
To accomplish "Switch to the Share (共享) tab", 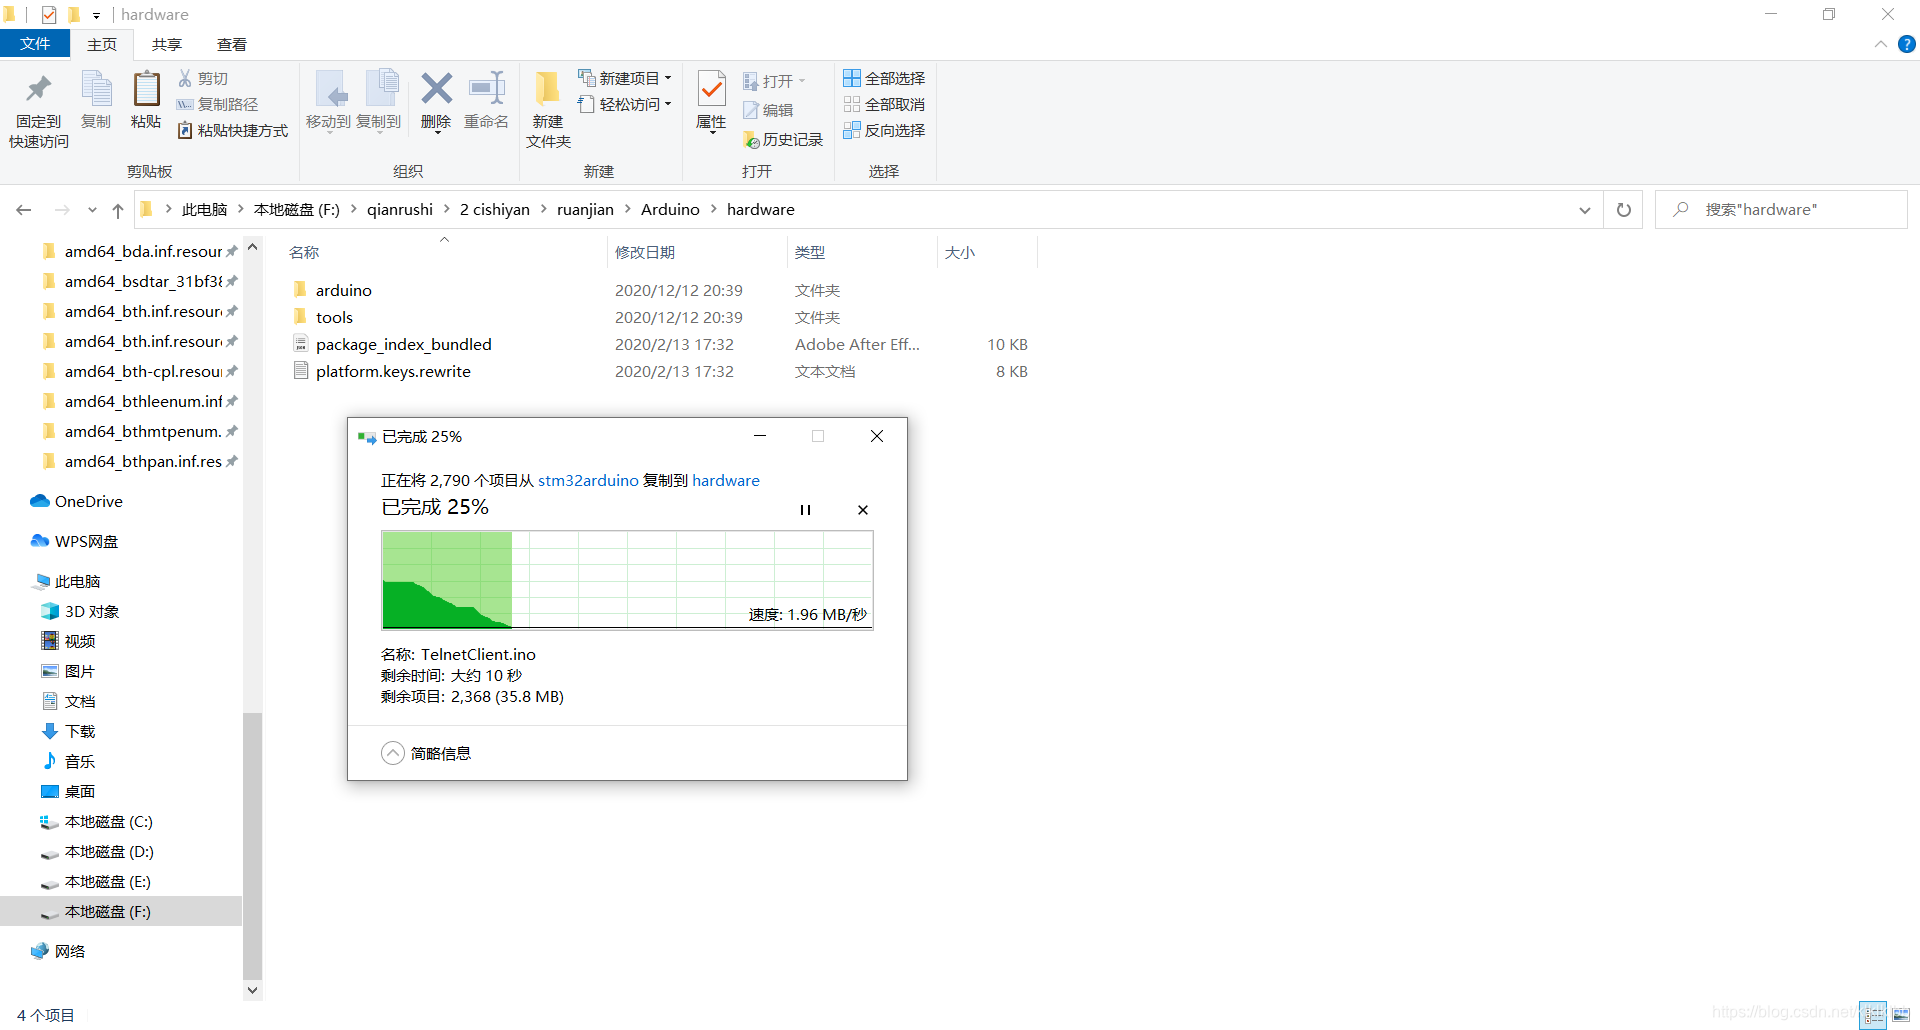I will (167, 44).
